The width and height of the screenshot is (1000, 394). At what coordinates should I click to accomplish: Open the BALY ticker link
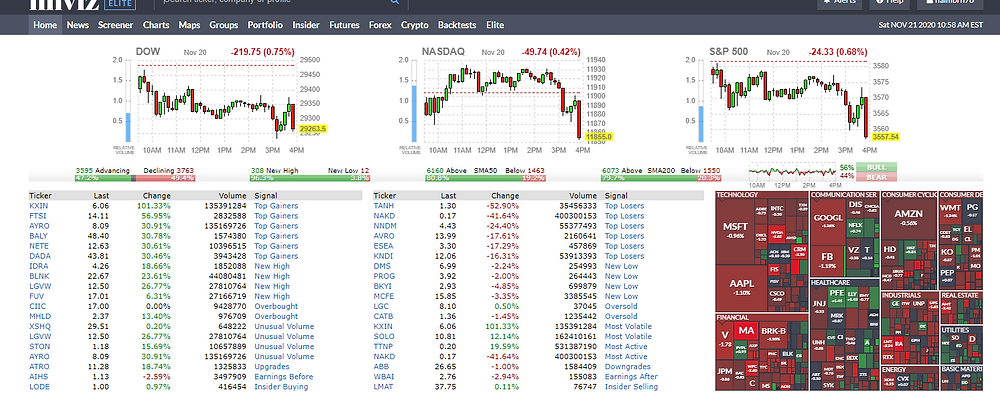click(38, 236)
